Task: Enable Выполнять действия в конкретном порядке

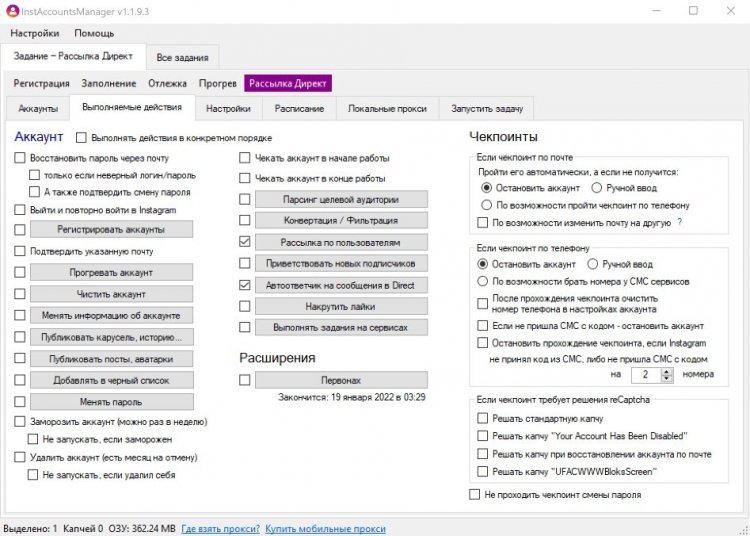Action: (82, 138)
